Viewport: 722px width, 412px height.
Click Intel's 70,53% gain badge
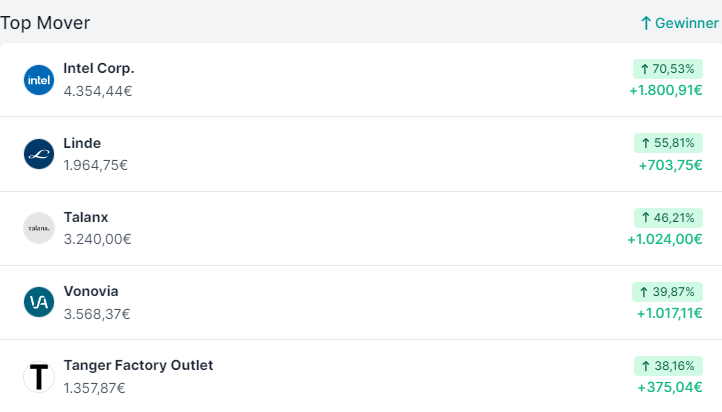click(x=667, y=69)
